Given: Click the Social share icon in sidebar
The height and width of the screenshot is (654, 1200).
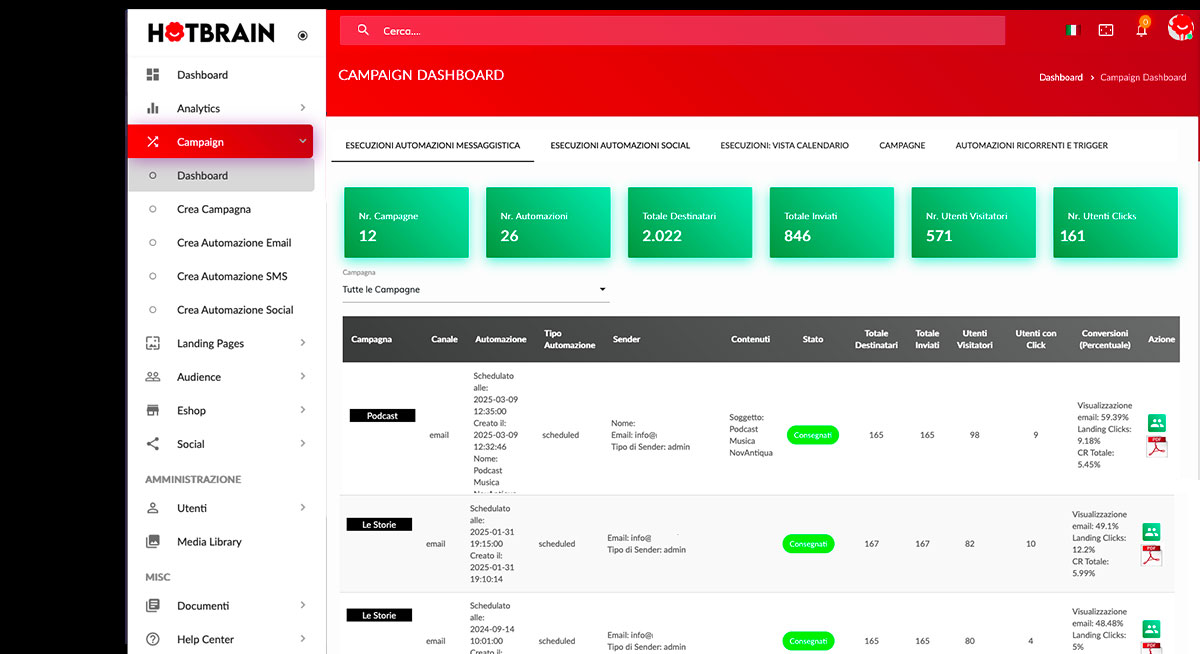Looking at the screenshot, I should coord(153,444).
